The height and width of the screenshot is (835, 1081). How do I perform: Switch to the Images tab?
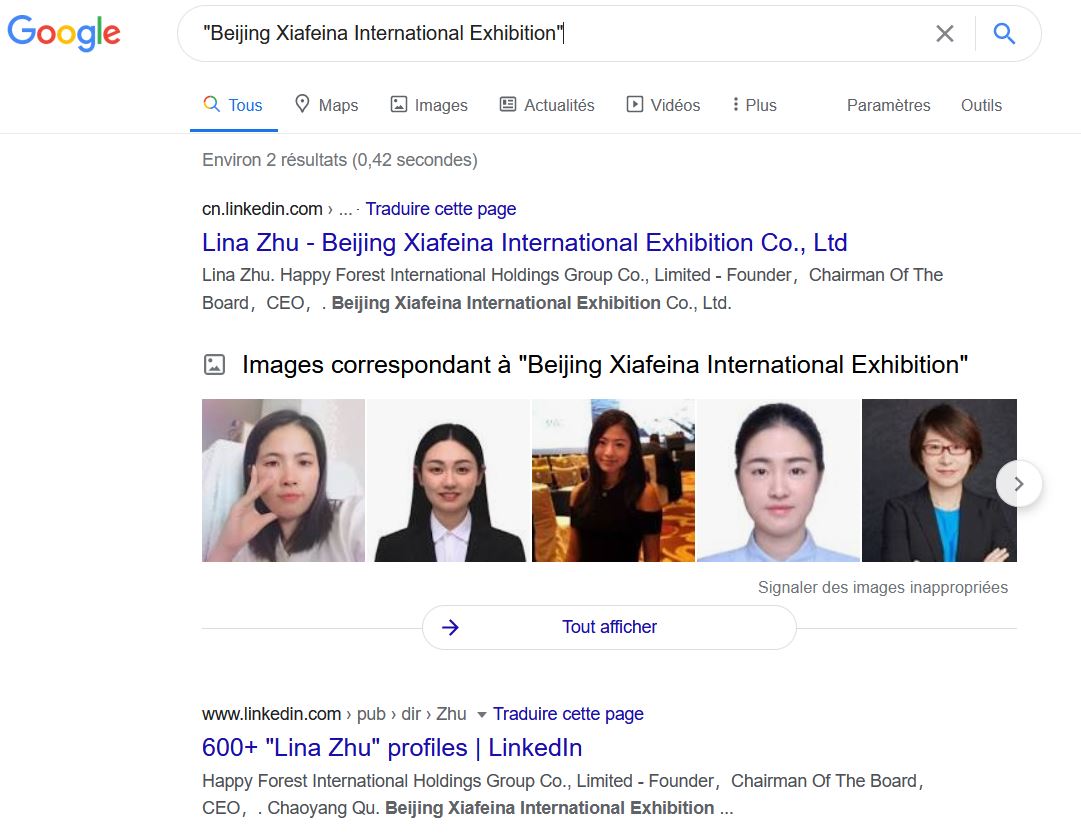tap(428, 105)
